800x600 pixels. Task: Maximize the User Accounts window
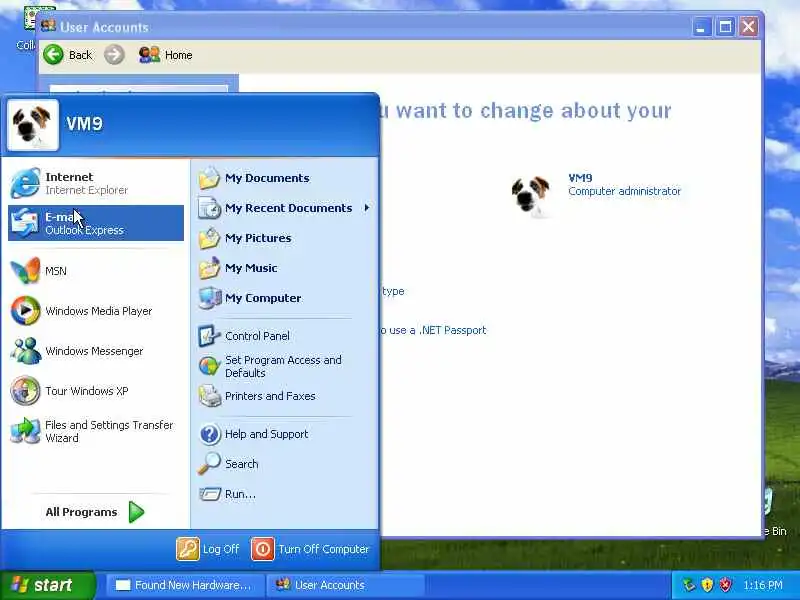click(725, 27)
